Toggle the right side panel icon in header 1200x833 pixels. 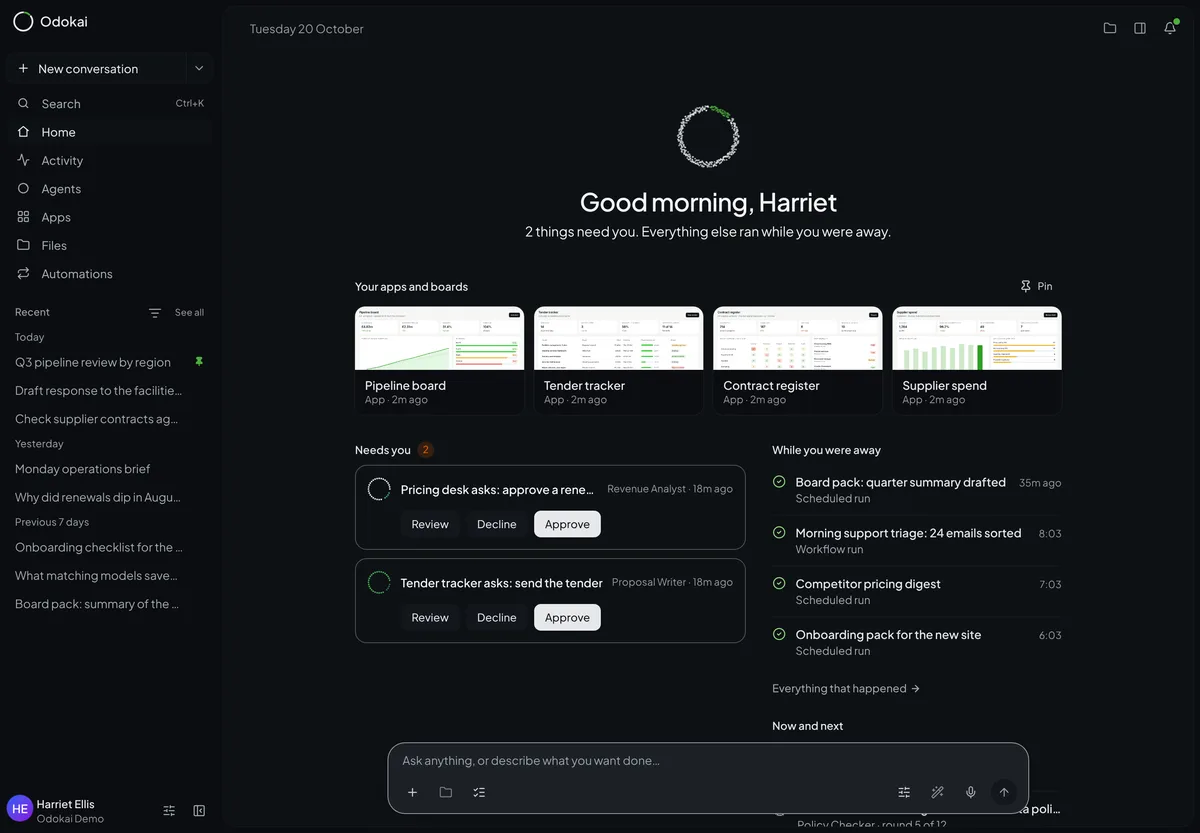pyautogui.click(x=1140, y=28)
